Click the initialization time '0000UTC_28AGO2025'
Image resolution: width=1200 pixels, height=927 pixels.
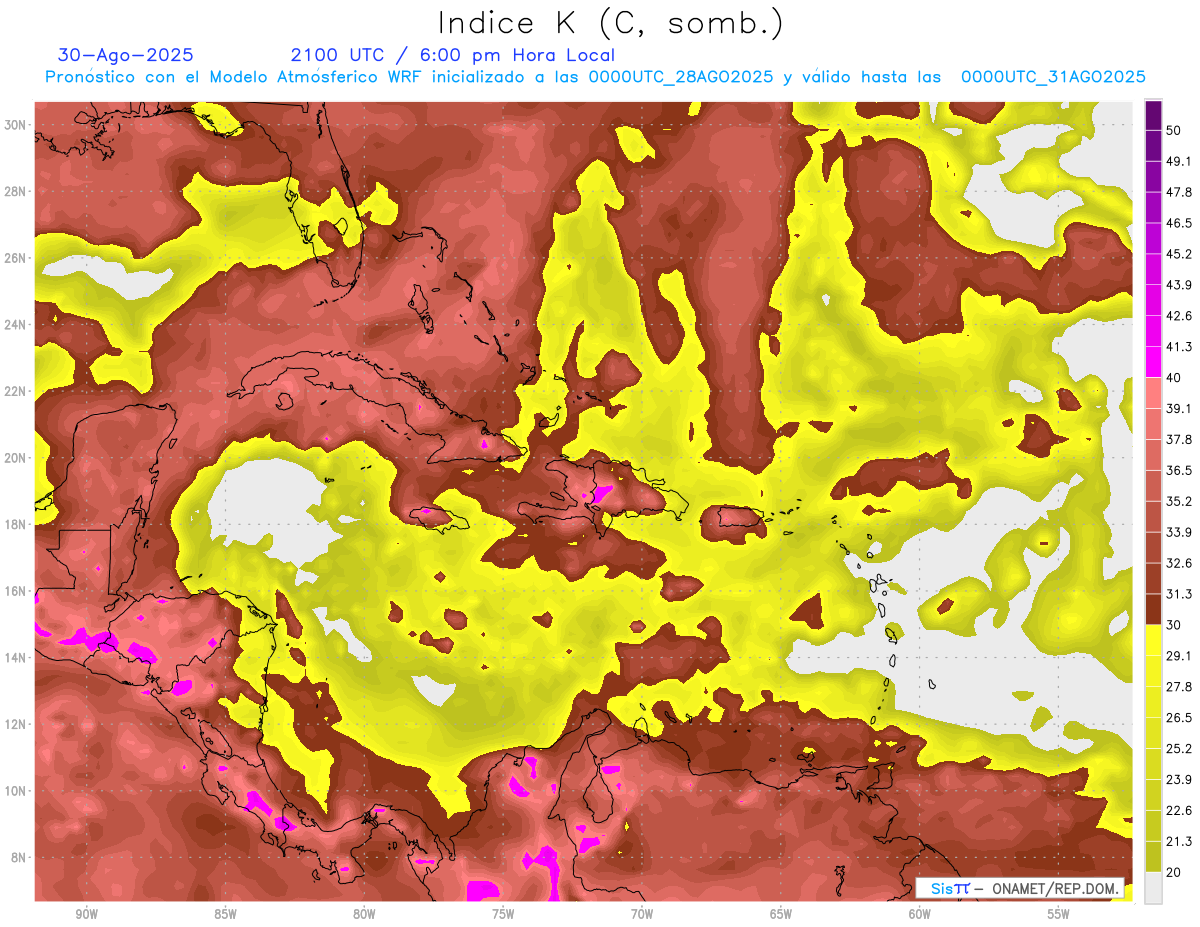681,77
